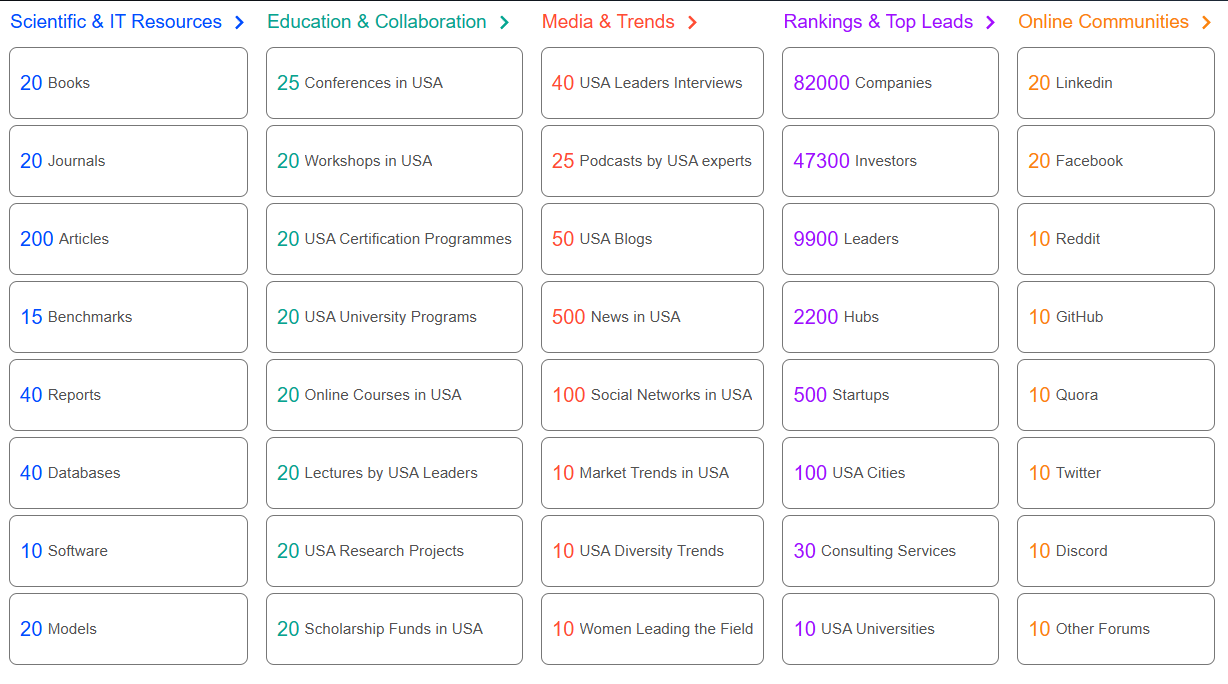Viewport: 1228px width, 684px height.
Task: Open the 20 Books card
Action: coord(128,83)
